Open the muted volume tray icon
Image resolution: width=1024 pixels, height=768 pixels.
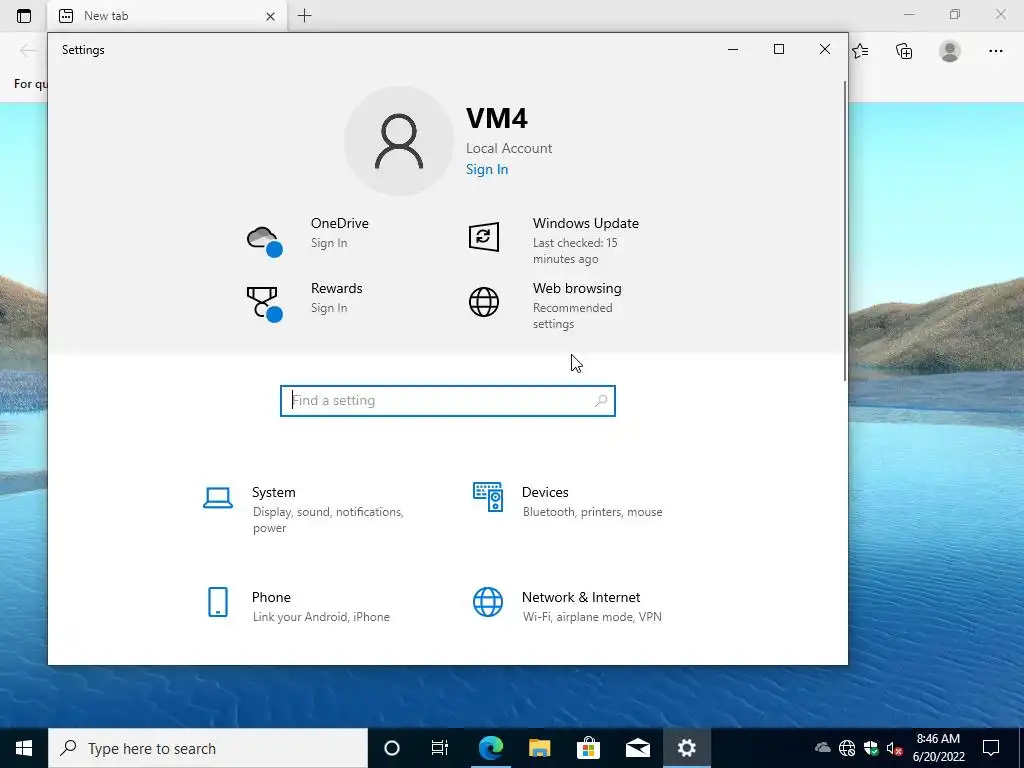click(x=894, y=748)
